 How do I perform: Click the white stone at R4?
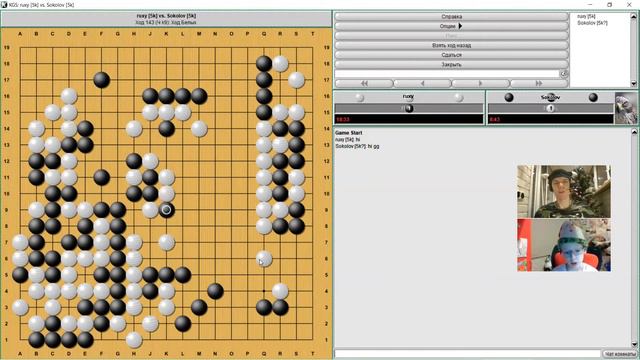pyautogui.click(x=280, y=291)
